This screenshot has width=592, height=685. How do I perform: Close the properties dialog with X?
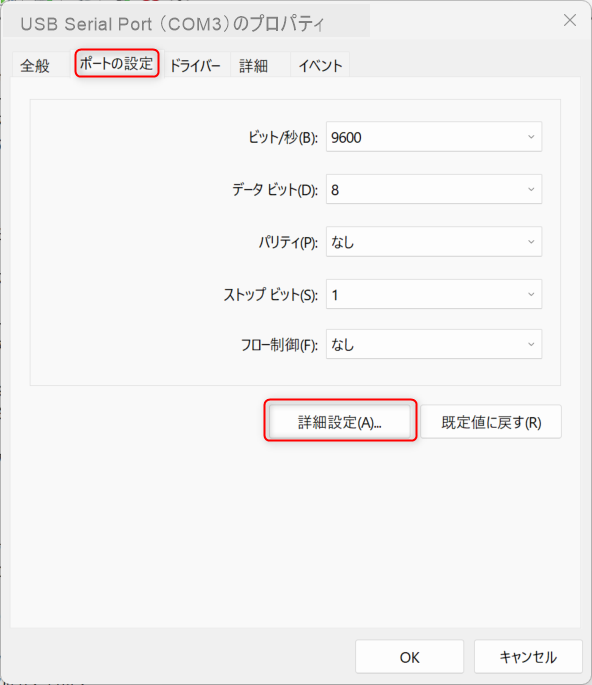(x=570, y=20)
